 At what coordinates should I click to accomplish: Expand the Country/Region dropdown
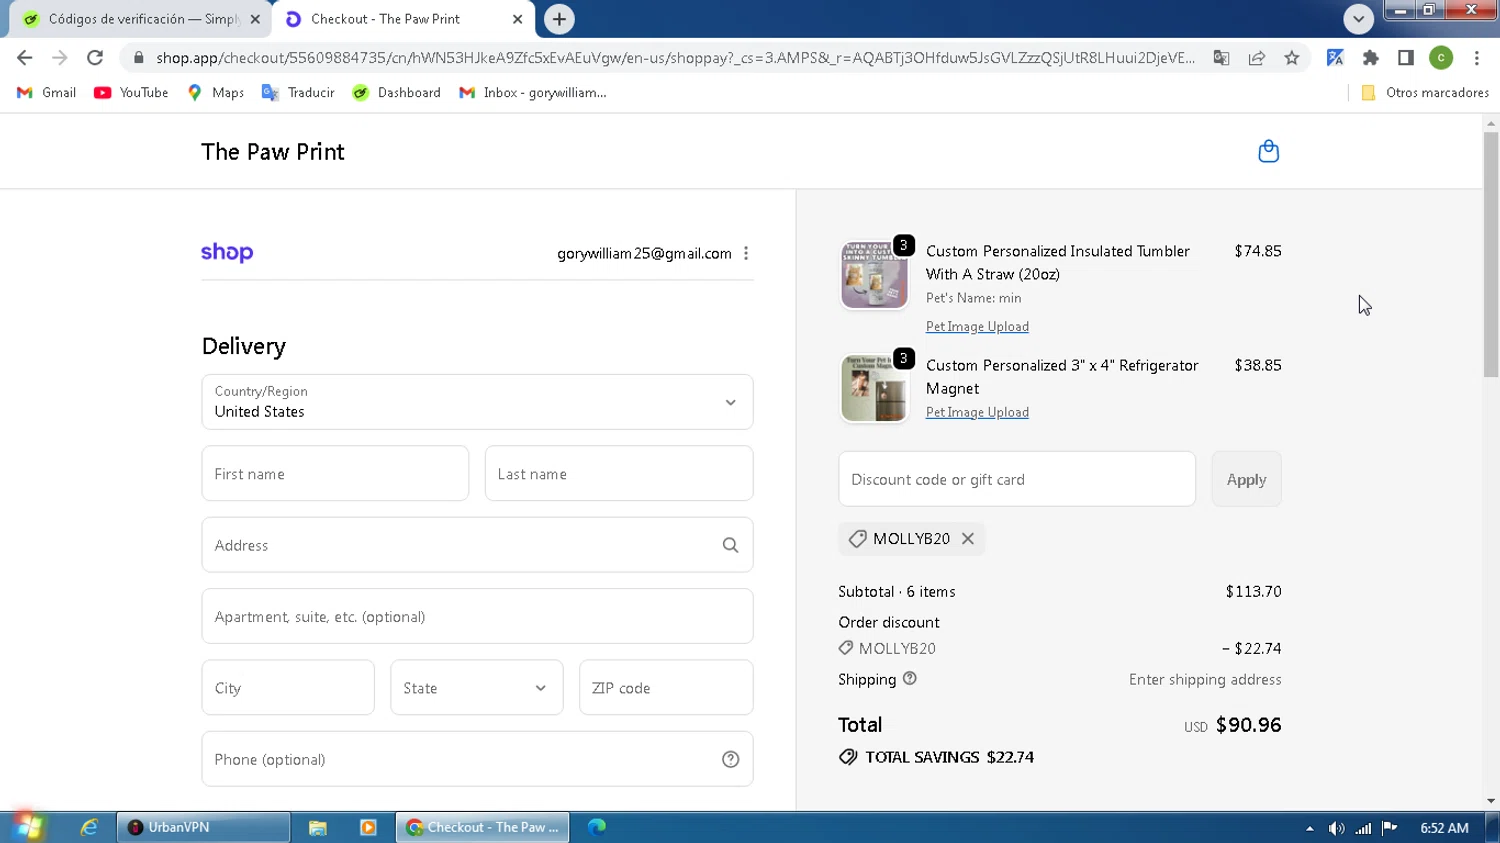pyautogui.click(x=477, y=402)
